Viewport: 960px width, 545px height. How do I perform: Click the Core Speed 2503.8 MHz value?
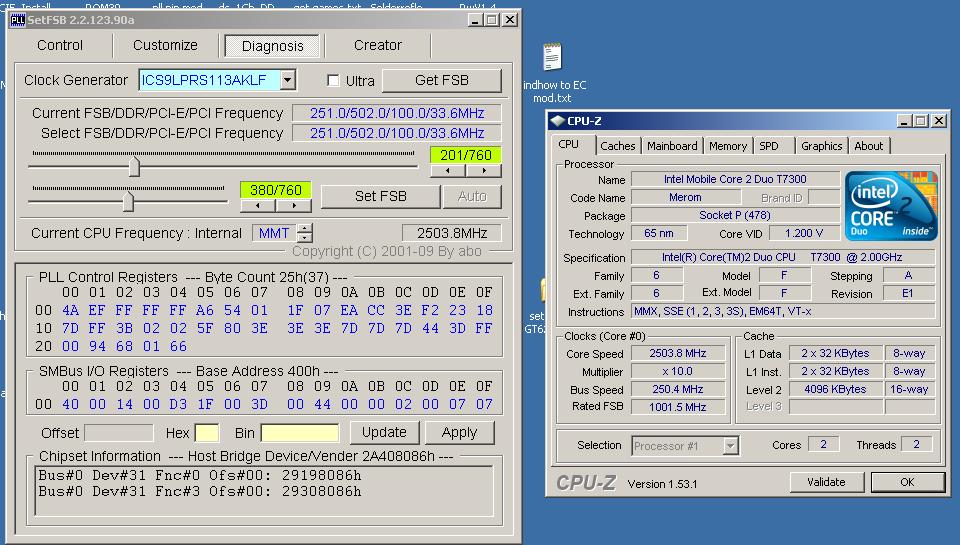coord(678,353)
